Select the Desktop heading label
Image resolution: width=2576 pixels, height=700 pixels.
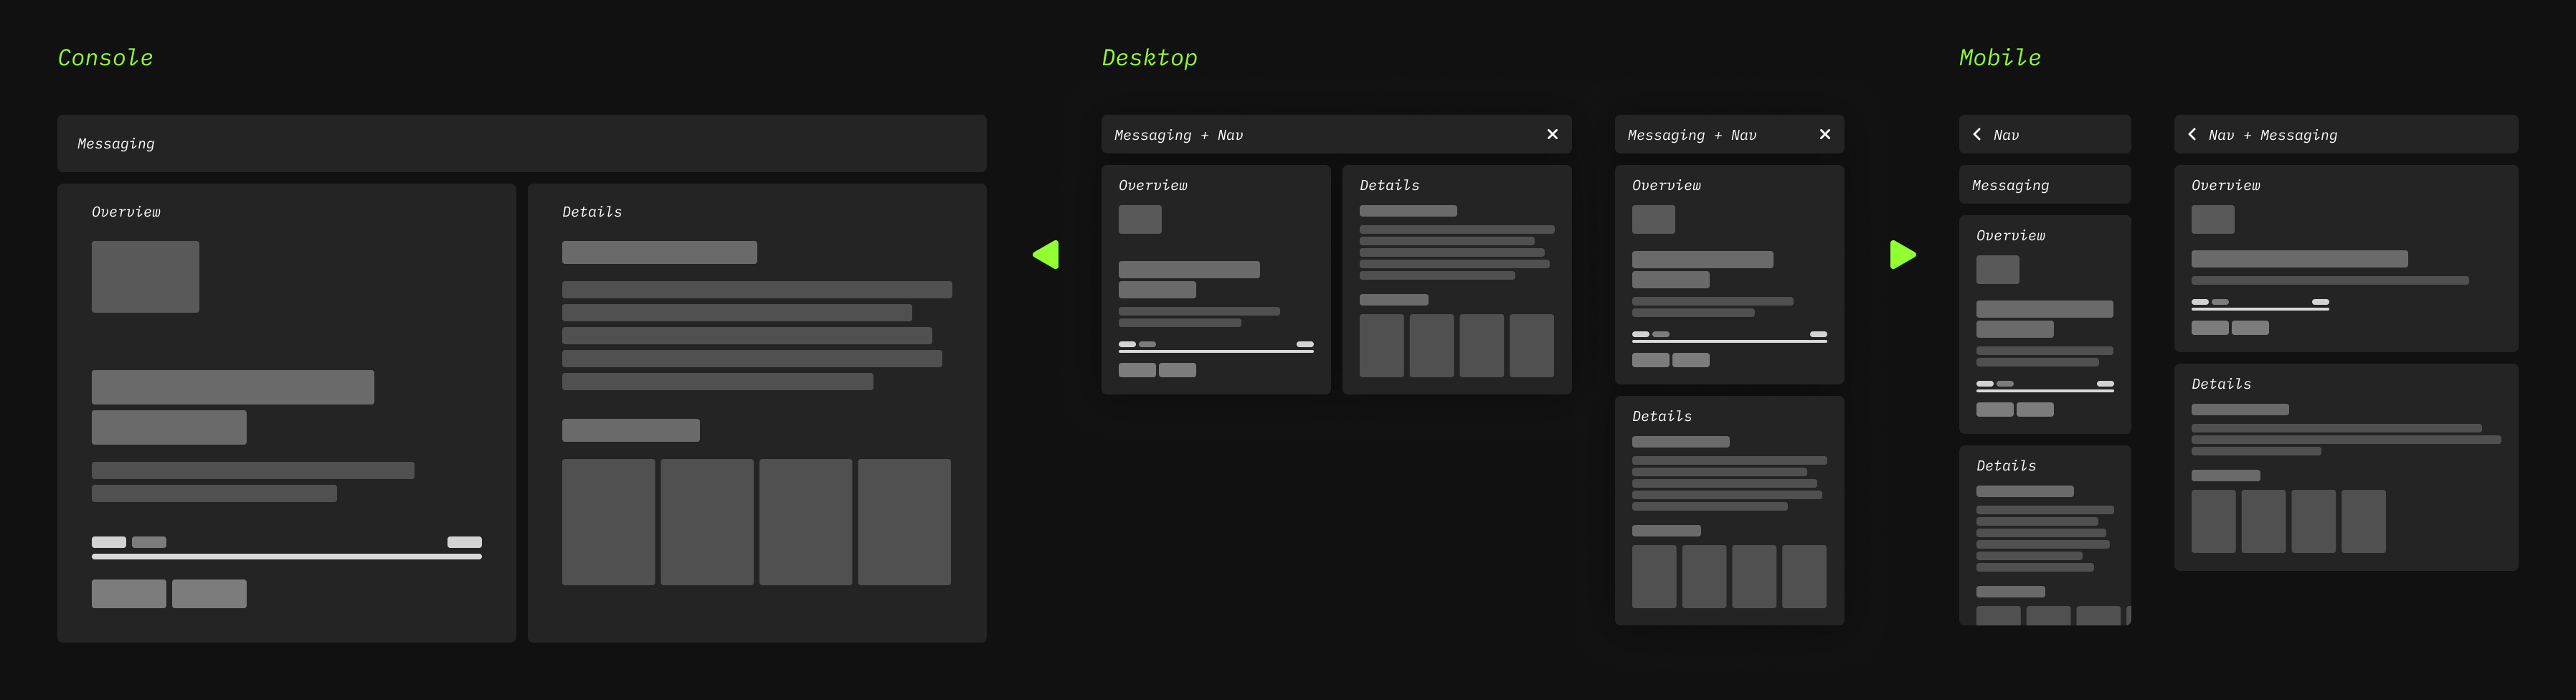[x=1149, y=58]
